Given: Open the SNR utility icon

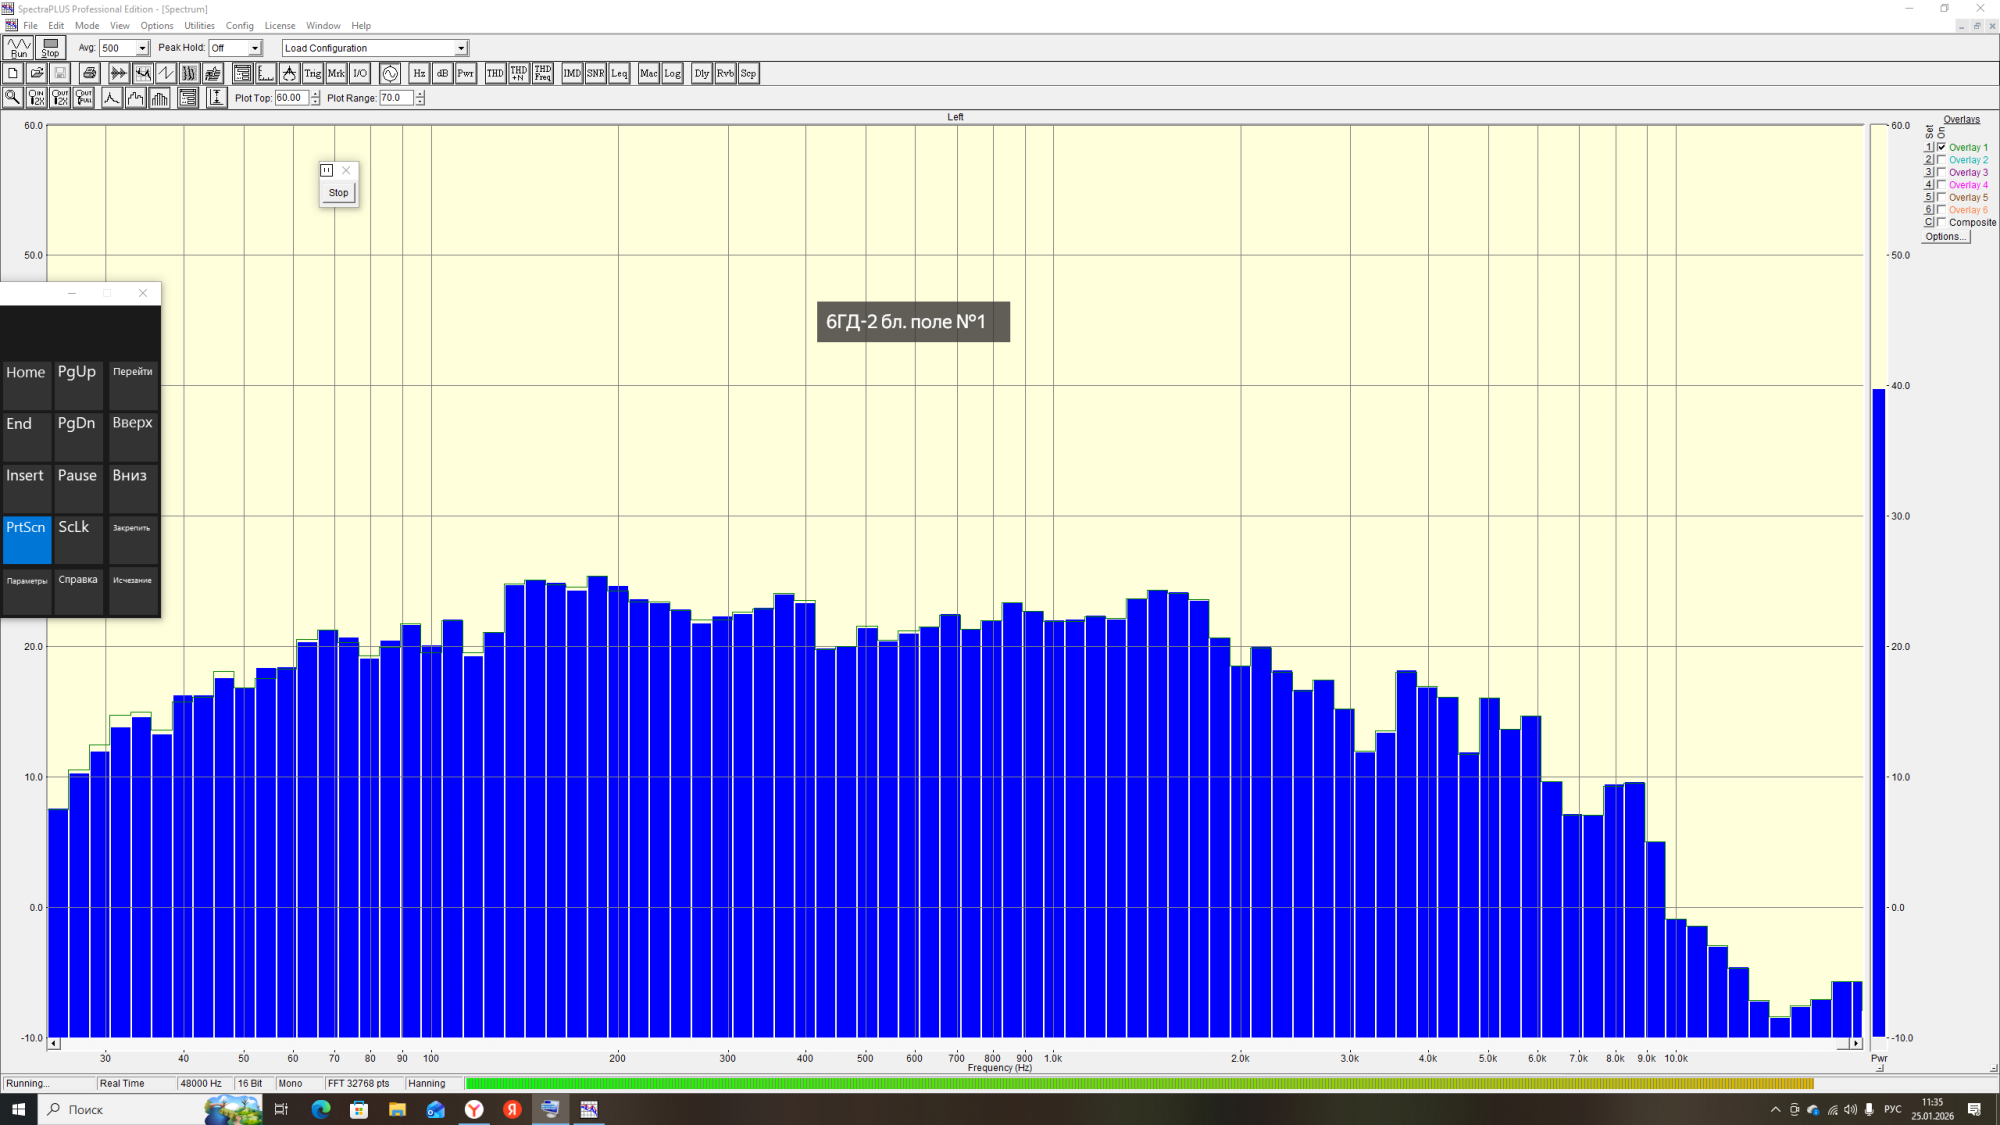Looking at the screenshot, I should (595, 73).
